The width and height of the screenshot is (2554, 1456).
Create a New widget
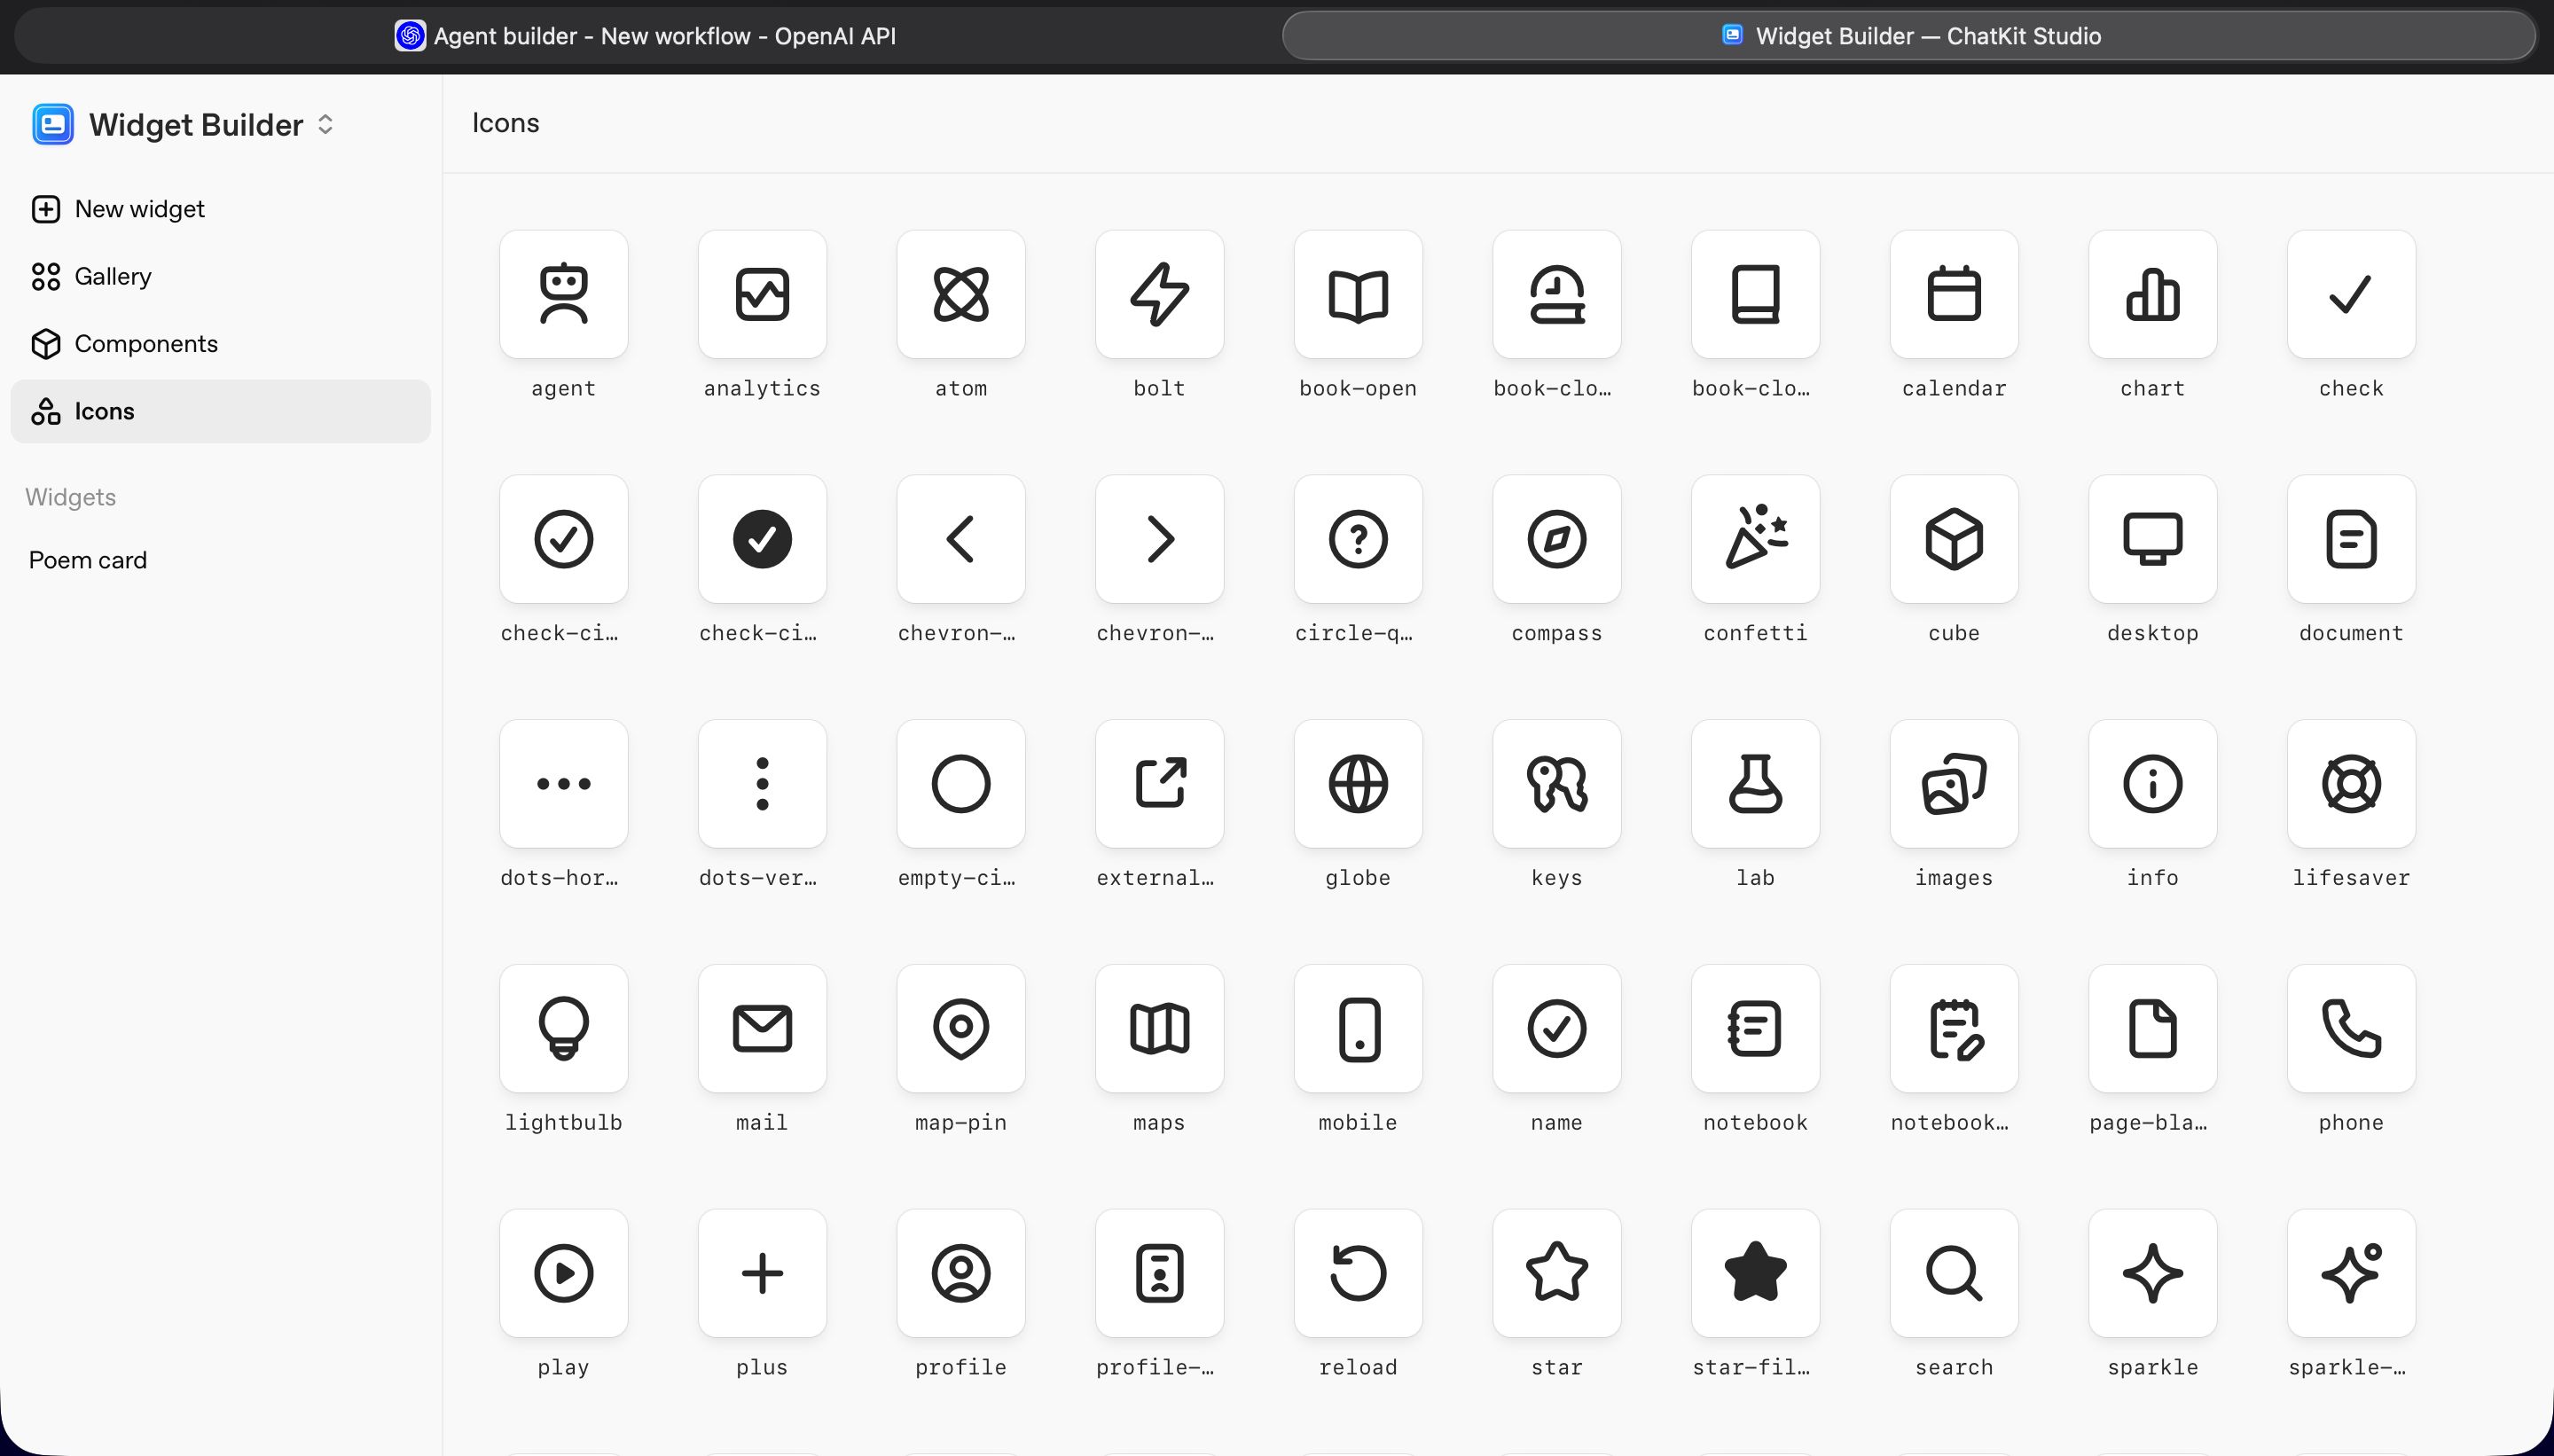139,209
